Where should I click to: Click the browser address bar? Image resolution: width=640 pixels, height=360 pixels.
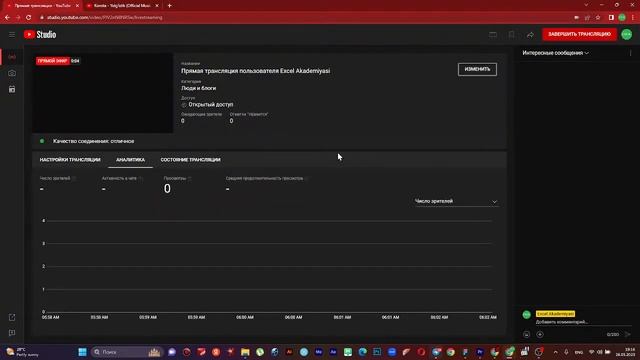(302, 18)
